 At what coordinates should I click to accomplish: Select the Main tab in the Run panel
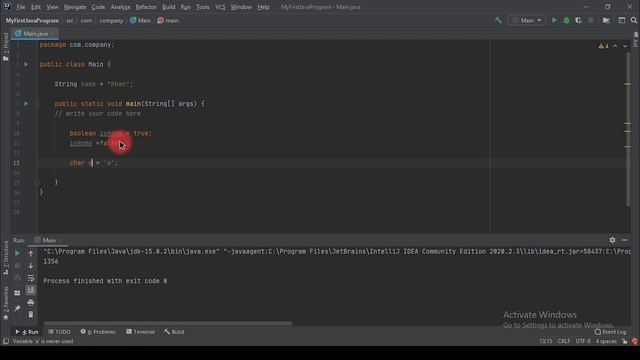tap(48, 240)
